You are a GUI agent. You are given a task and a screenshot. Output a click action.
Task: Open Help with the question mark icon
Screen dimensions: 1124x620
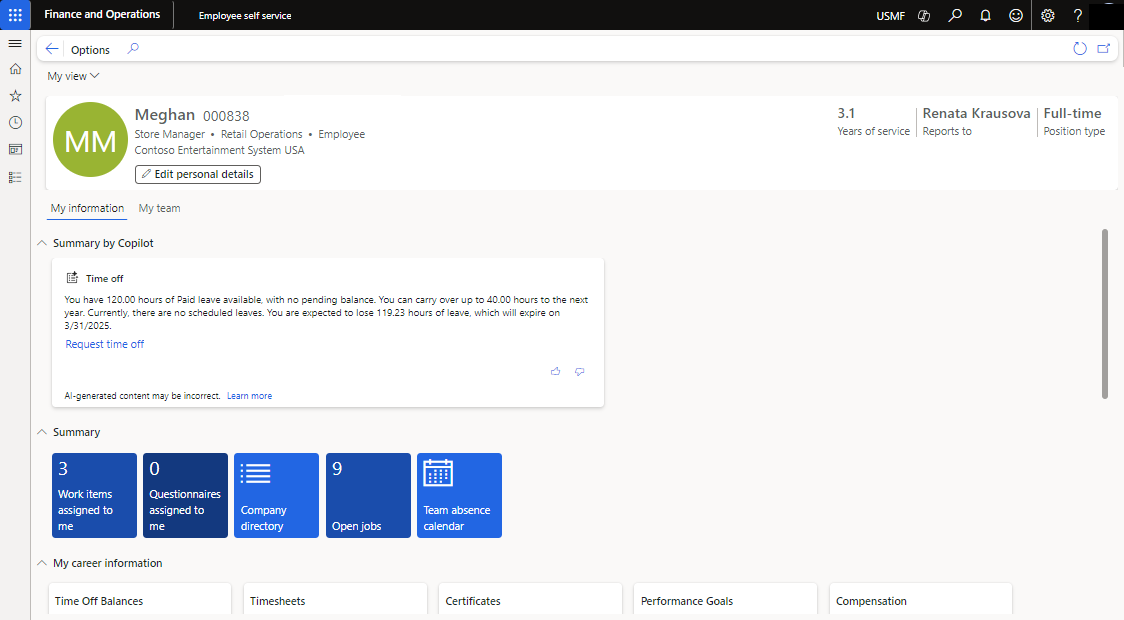pos(1077,15)
